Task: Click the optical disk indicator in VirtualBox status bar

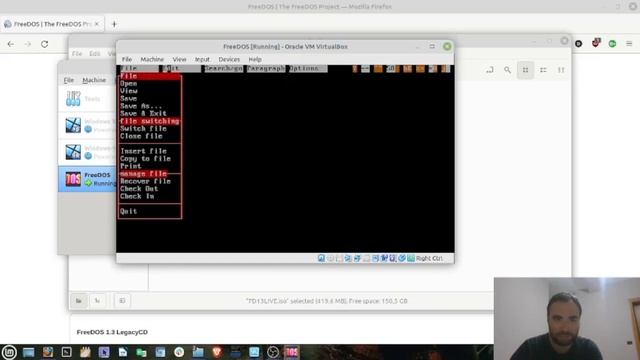Action: (x=330, y=258)
